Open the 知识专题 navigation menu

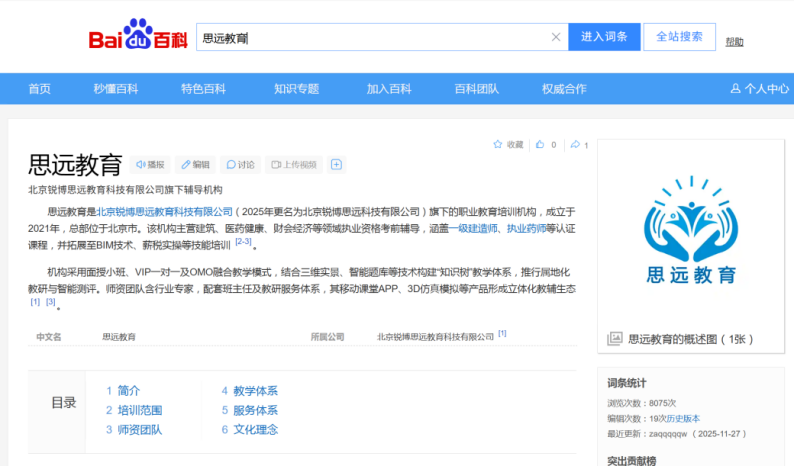[296, 89]
